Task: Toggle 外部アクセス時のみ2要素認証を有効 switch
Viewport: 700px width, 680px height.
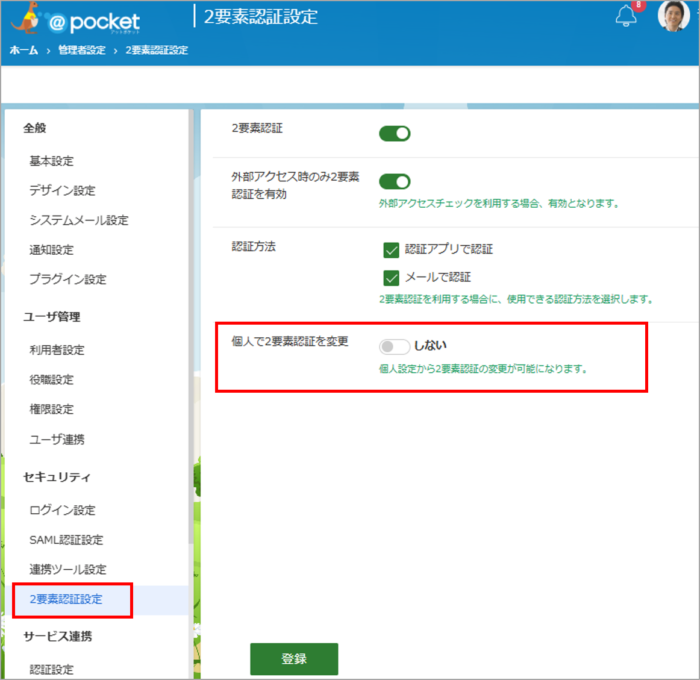Action: coord(395,181)
